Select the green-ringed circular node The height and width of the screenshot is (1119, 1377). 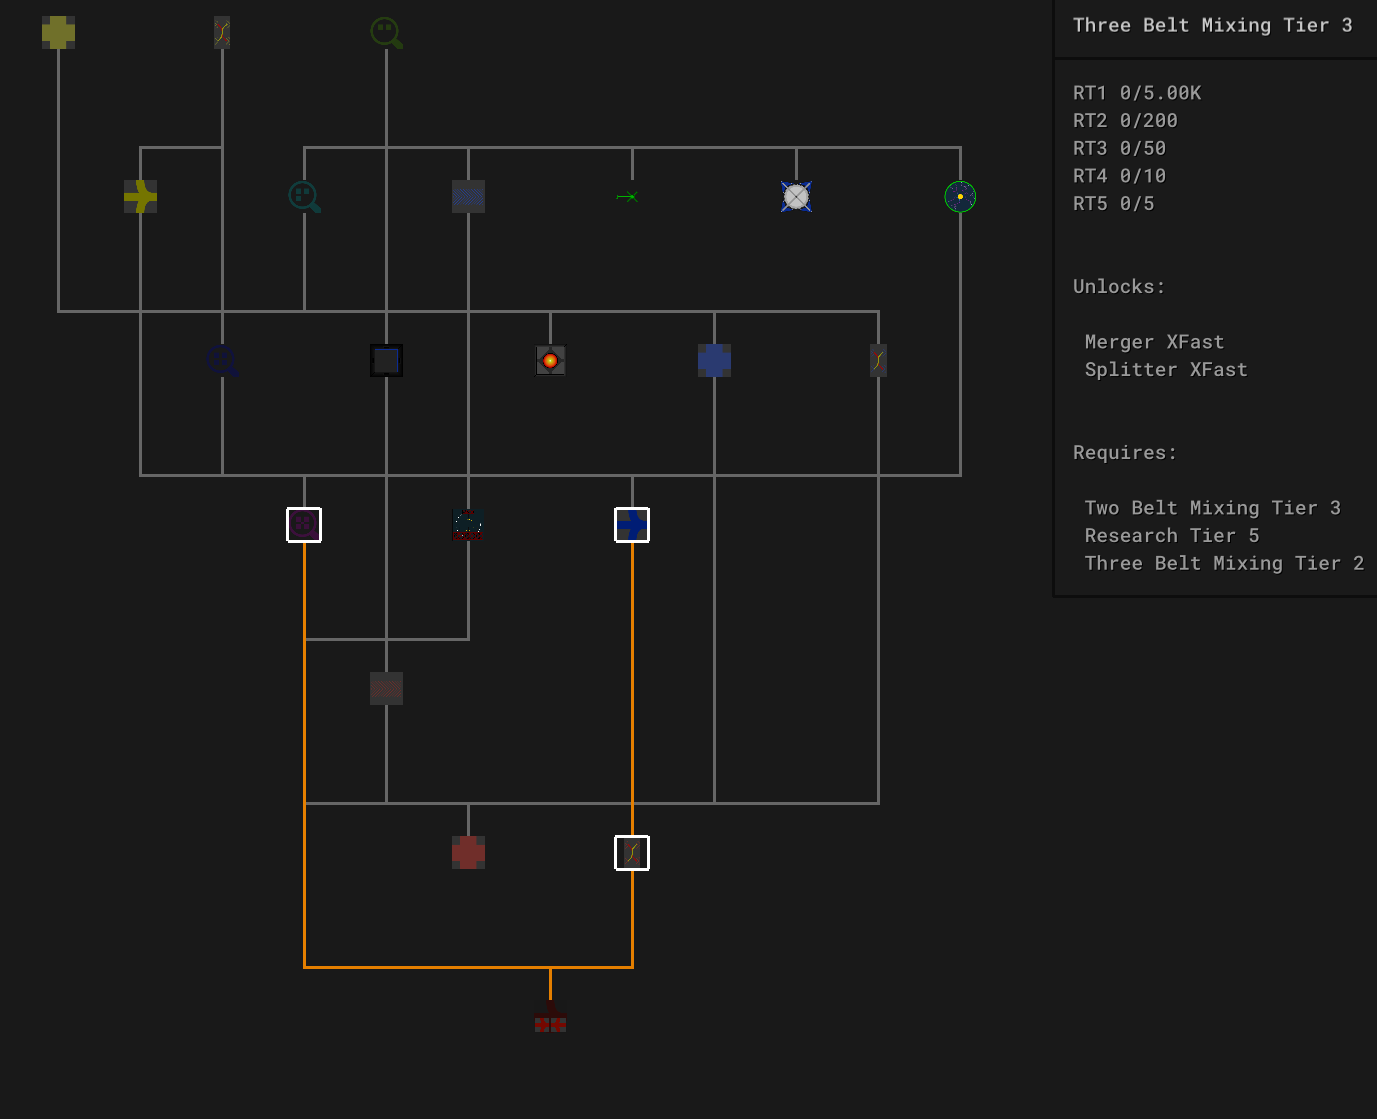tap(960, 197)
